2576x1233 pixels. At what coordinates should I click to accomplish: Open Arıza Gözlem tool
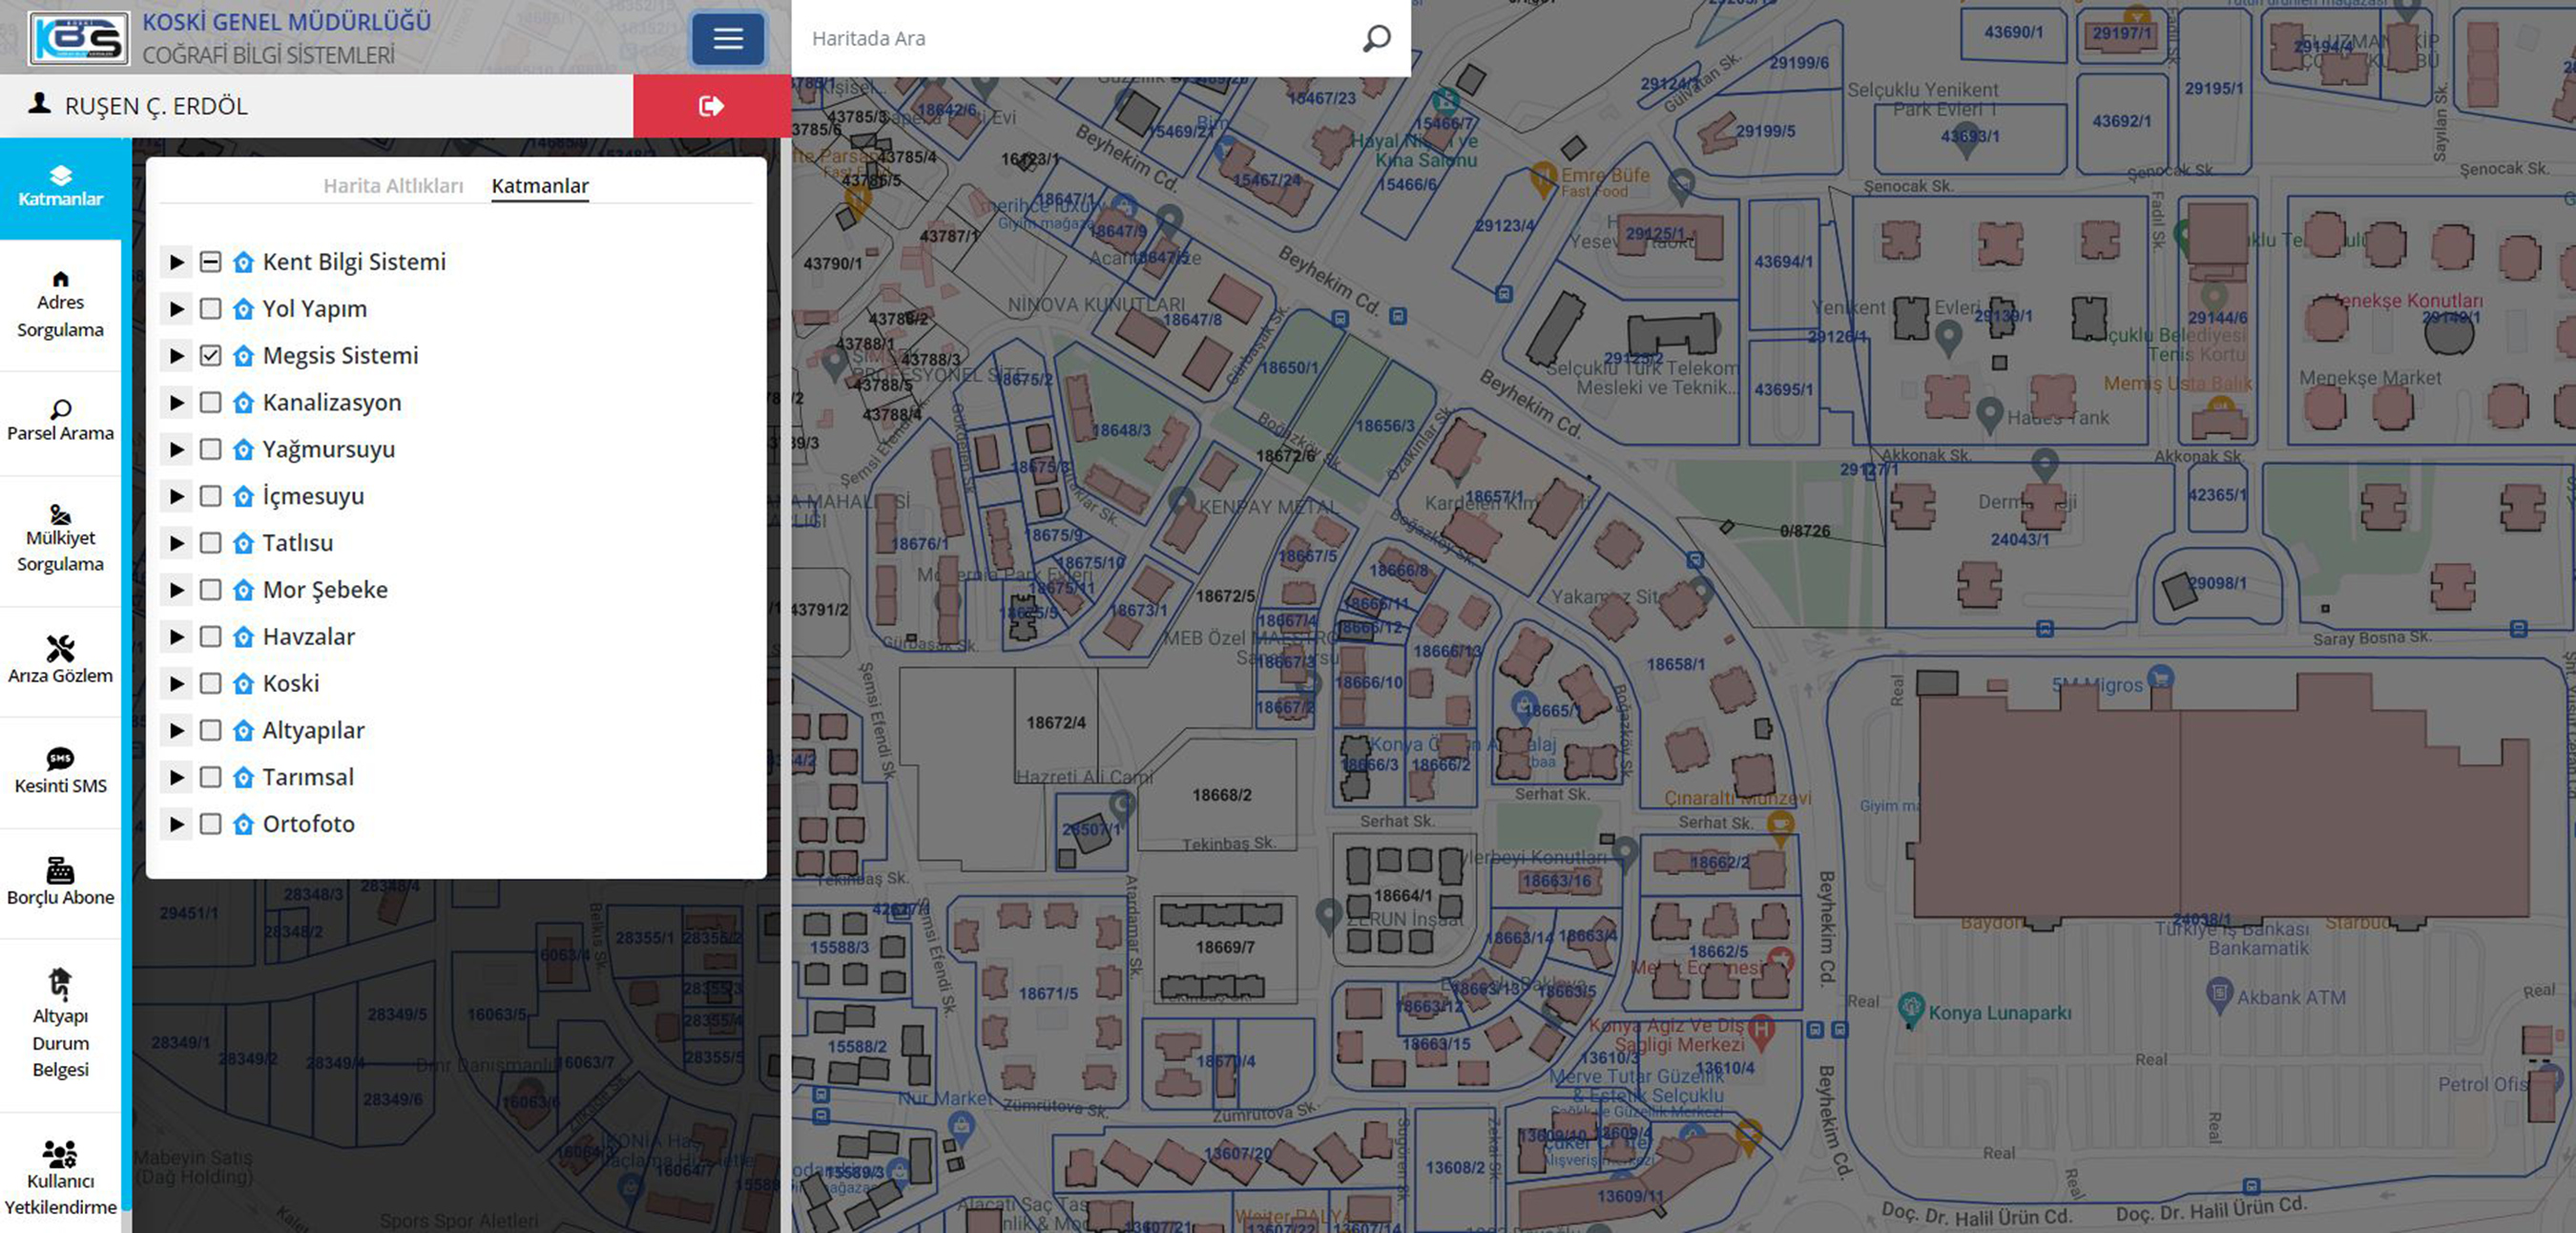(60, 660)
